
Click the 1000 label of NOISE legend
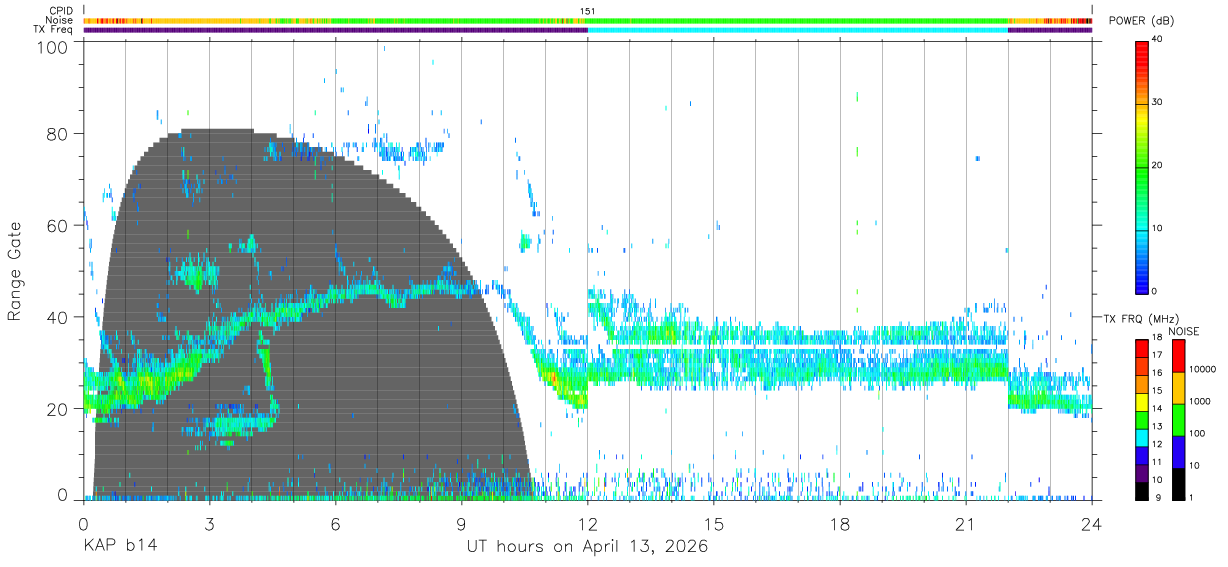pos(1201,401)
